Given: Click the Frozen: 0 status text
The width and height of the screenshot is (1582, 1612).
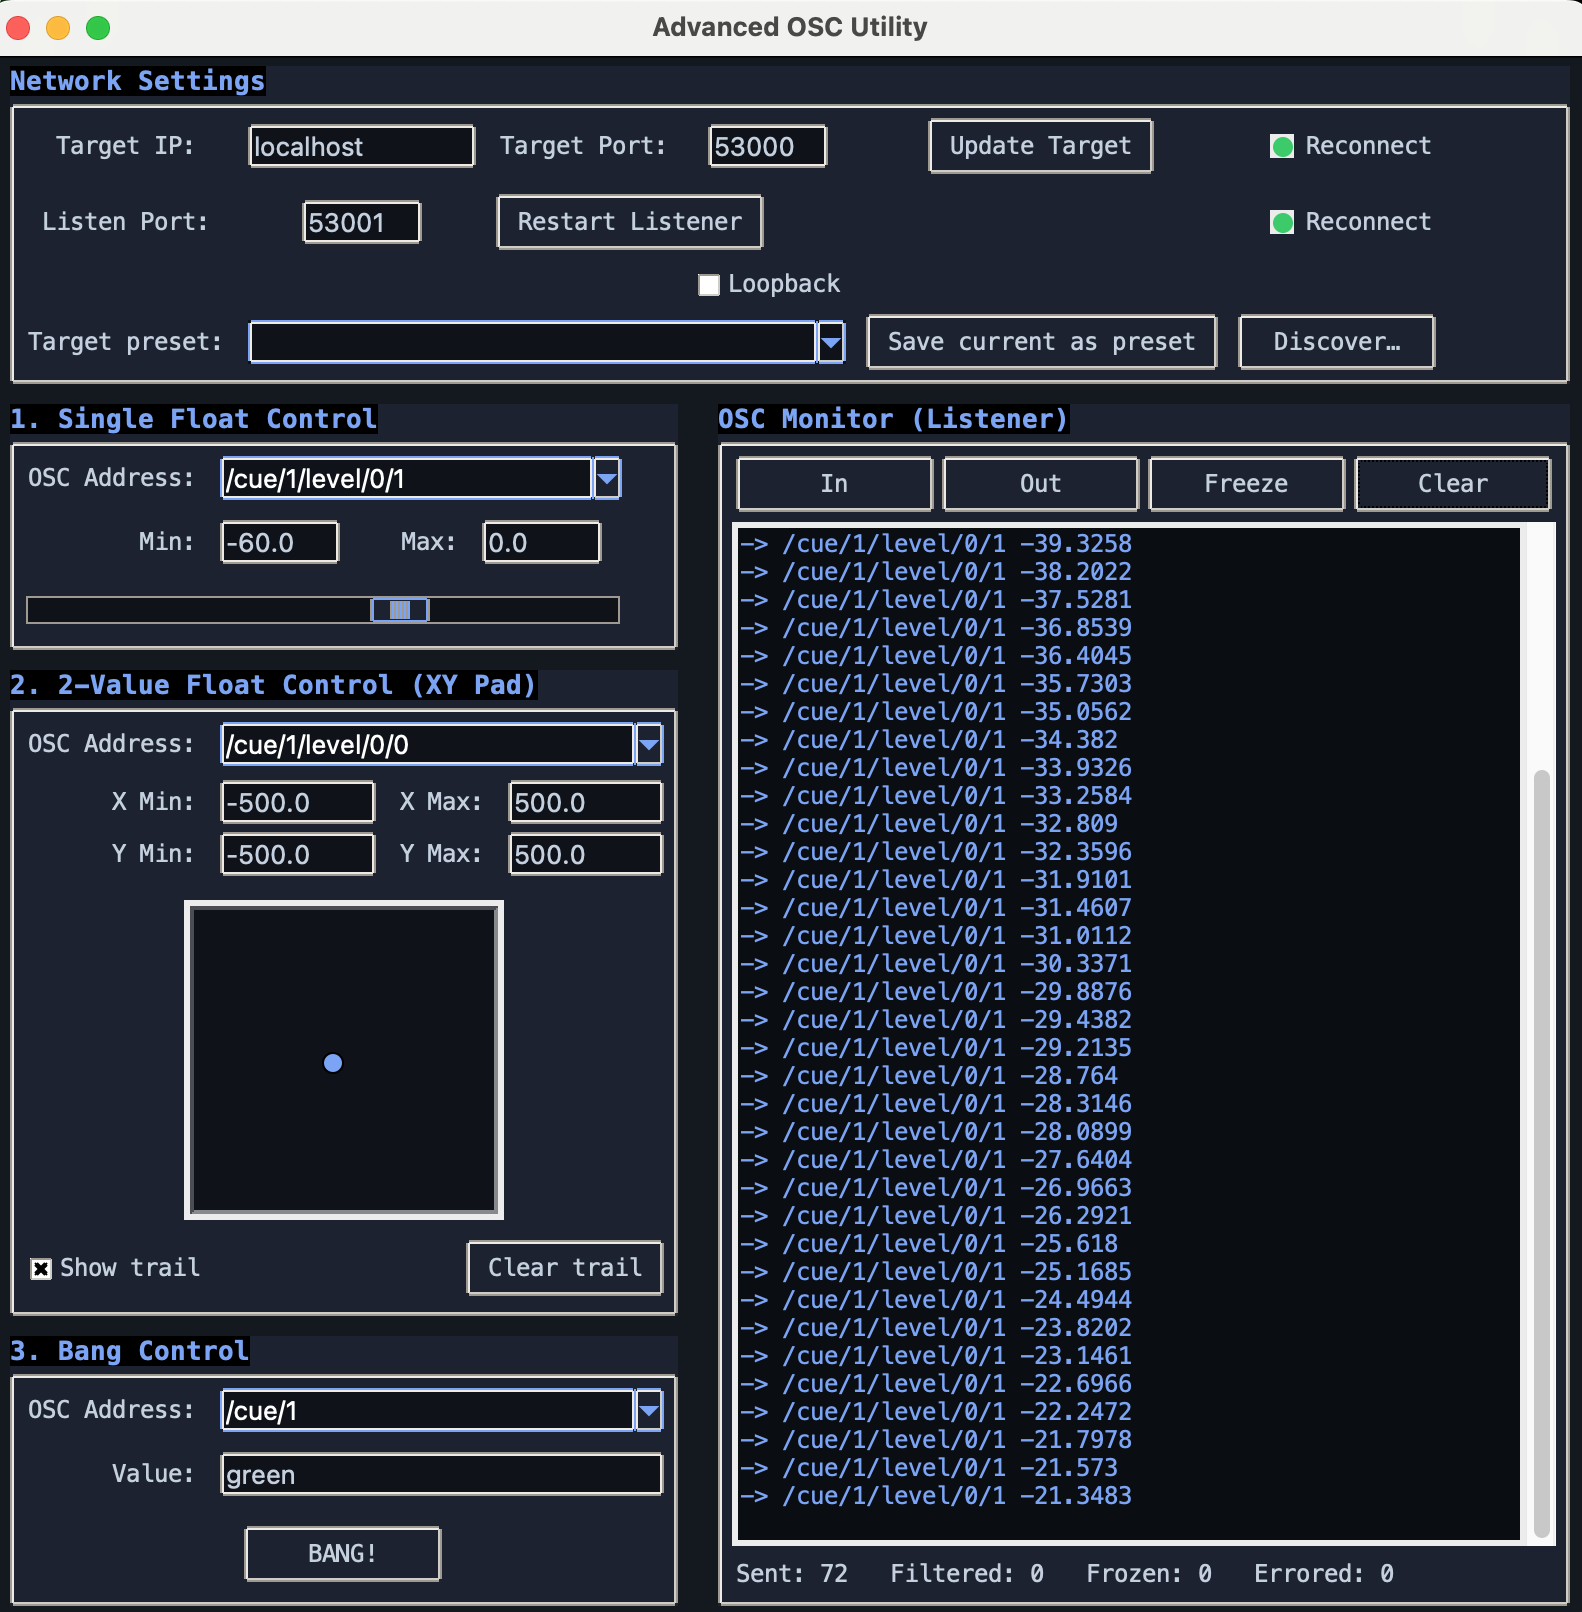Looking at the screenshot, I should [x=1149, y=1574].
